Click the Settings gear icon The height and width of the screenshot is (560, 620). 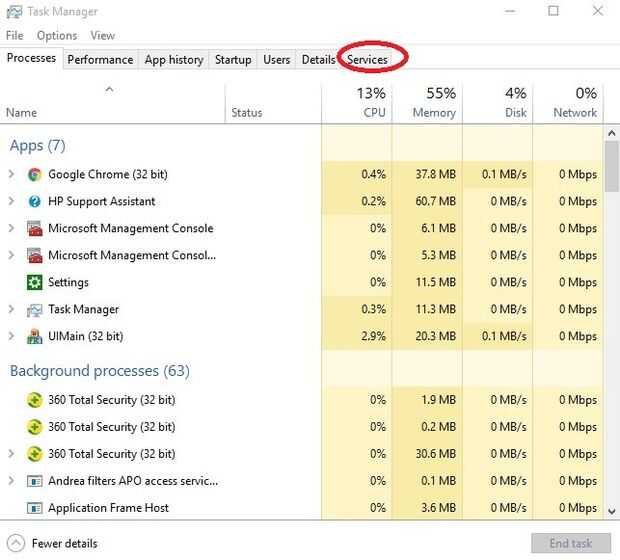click(x=35, y=282)
